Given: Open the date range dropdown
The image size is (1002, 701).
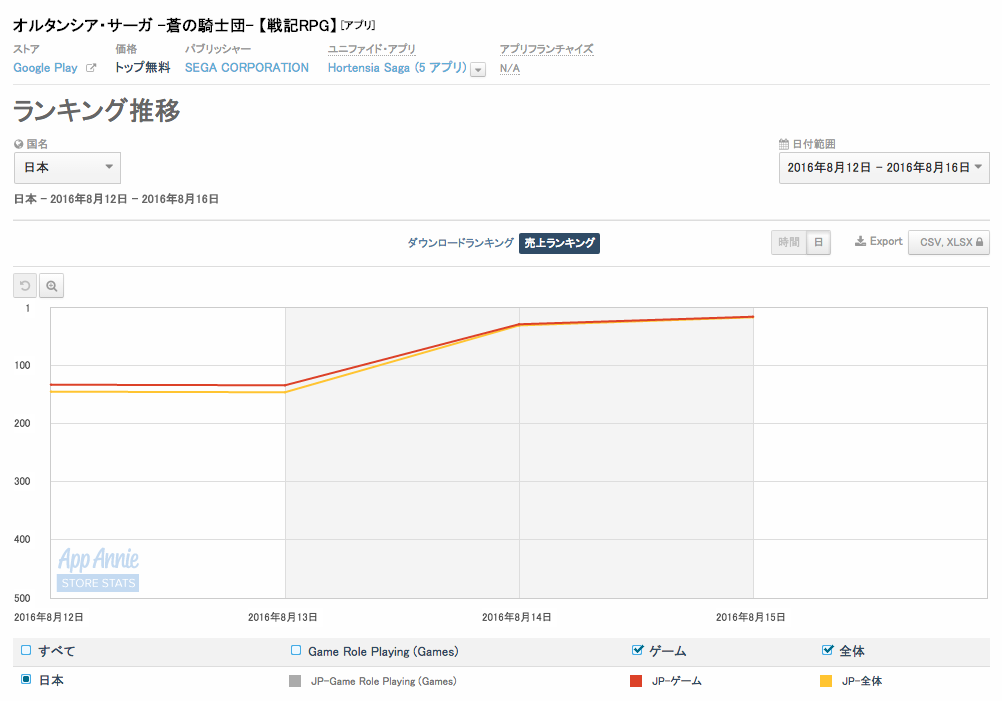Looking at the screenshot, I should click(x=884, y=168).
